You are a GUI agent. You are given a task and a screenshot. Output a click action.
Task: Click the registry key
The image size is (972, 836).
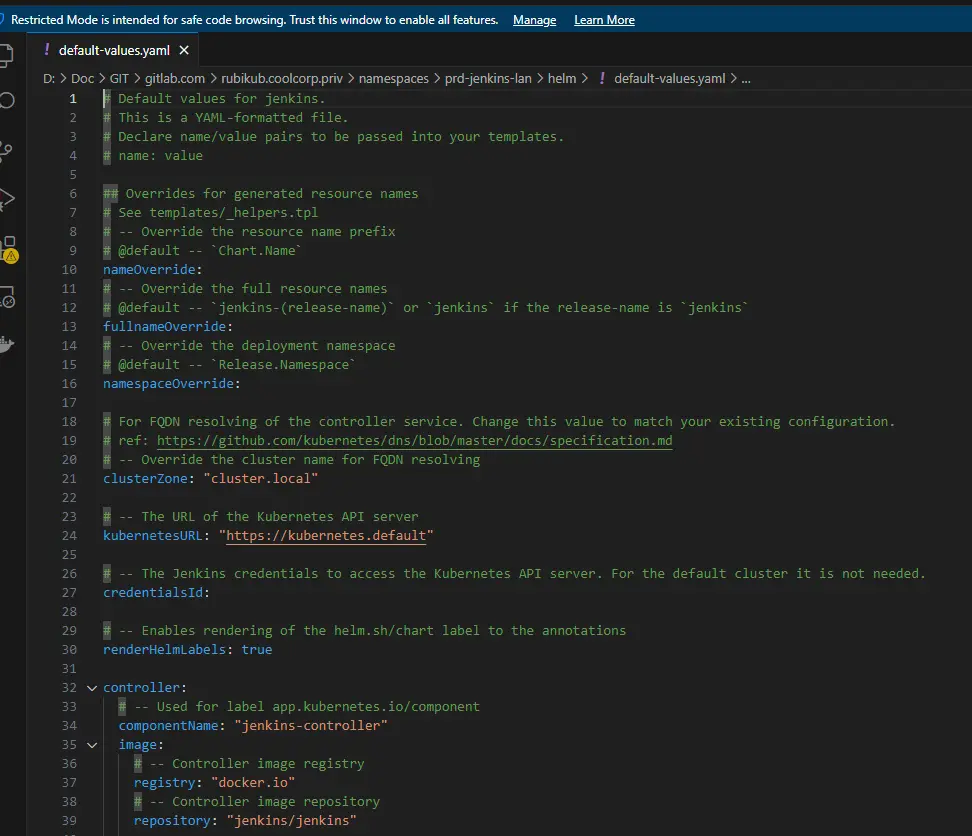pyautogui.click(x=164, y=783)
